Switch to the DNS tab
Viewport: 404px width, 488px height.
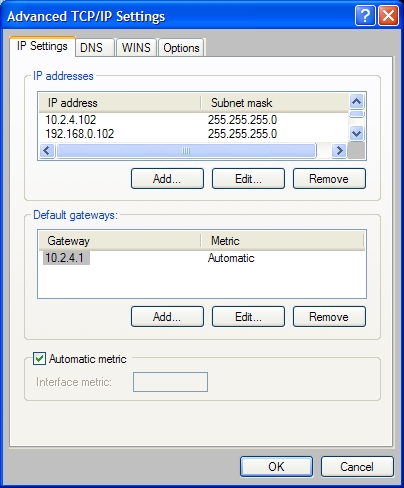click(91, 47)
